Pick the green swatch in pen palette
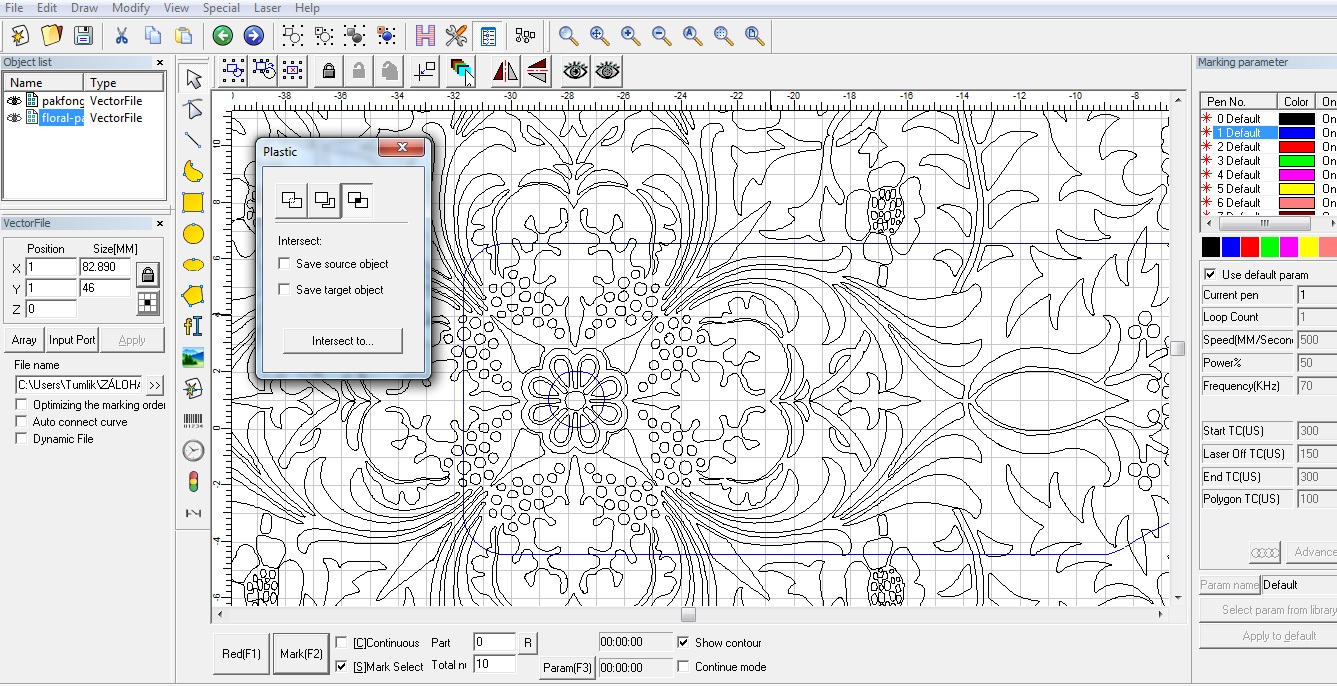The height and width of the screenshot is (686, 1337). click(x=1269, y=246)
